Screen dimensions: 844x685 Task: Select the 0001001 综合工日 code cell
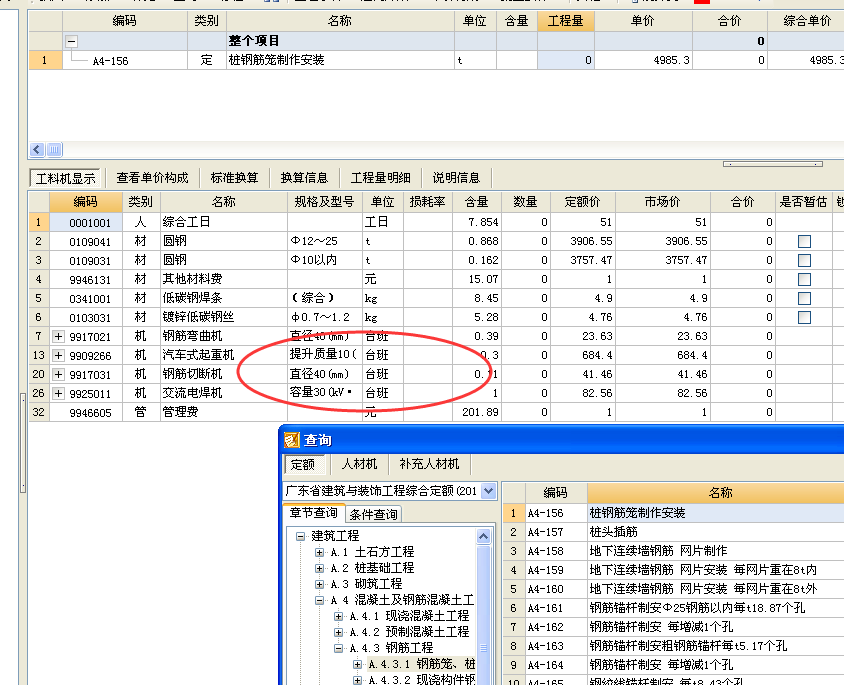tap(86, 222)
